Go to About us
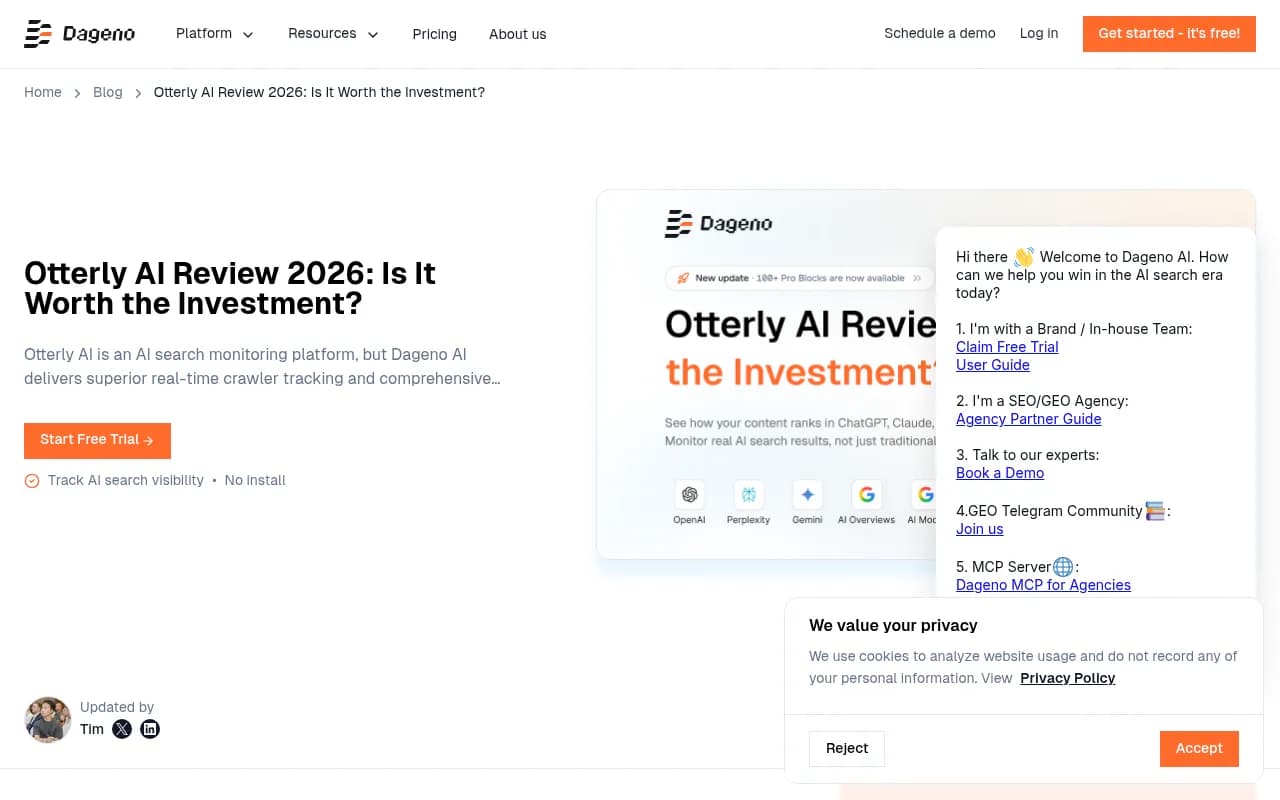The image size is (1280, 800). pos(517,34)
